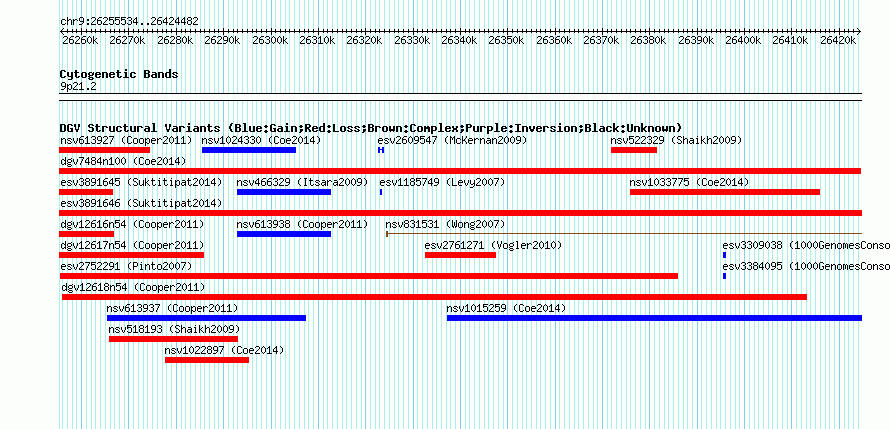Select the nsv522329 (Shaikh2009) red bar

[633, 150]
